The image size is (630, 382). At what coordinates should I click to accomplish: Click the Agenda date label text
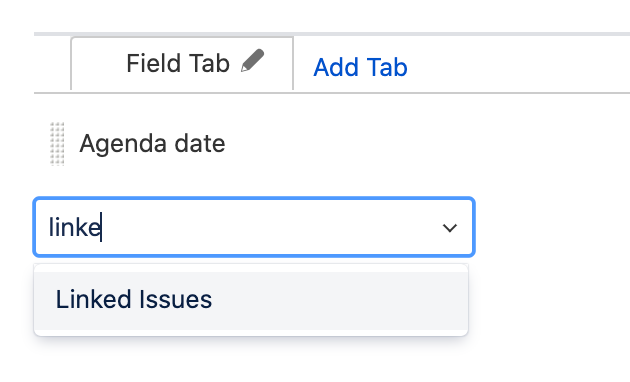(152, 144)
